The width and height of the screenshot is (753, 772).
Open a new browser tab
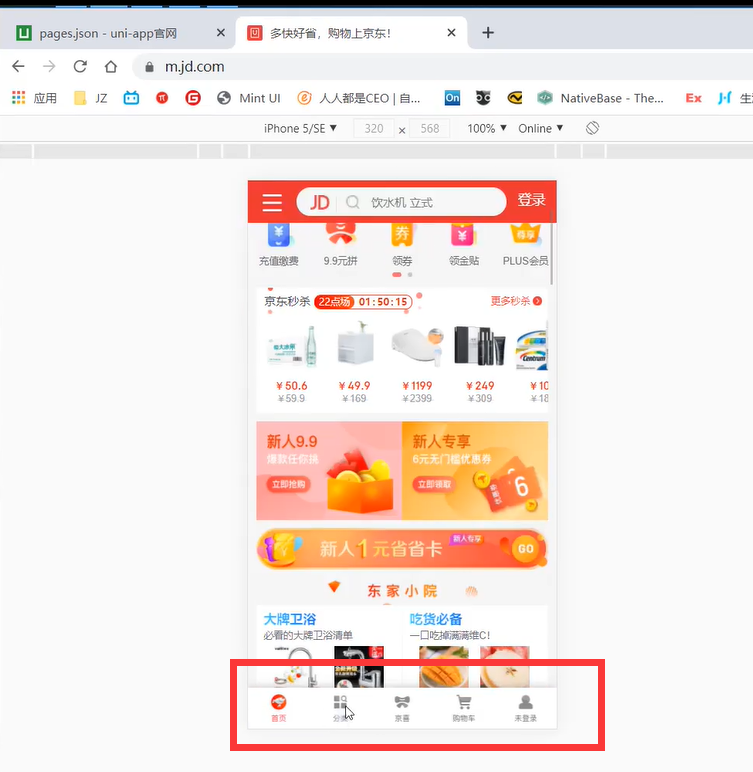(x=488, y=33)
